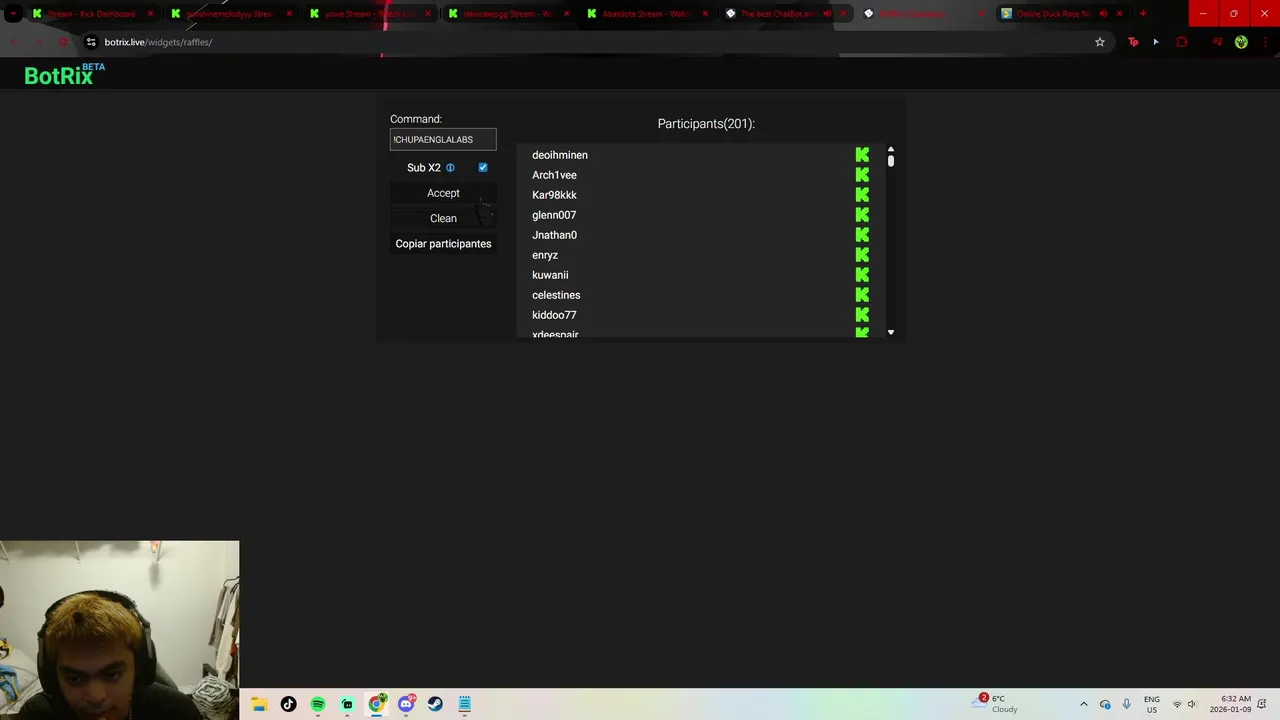This screenshot has height=720, width=1280.
Task: Open Notepad from taskbar
Action: (464, 704)
